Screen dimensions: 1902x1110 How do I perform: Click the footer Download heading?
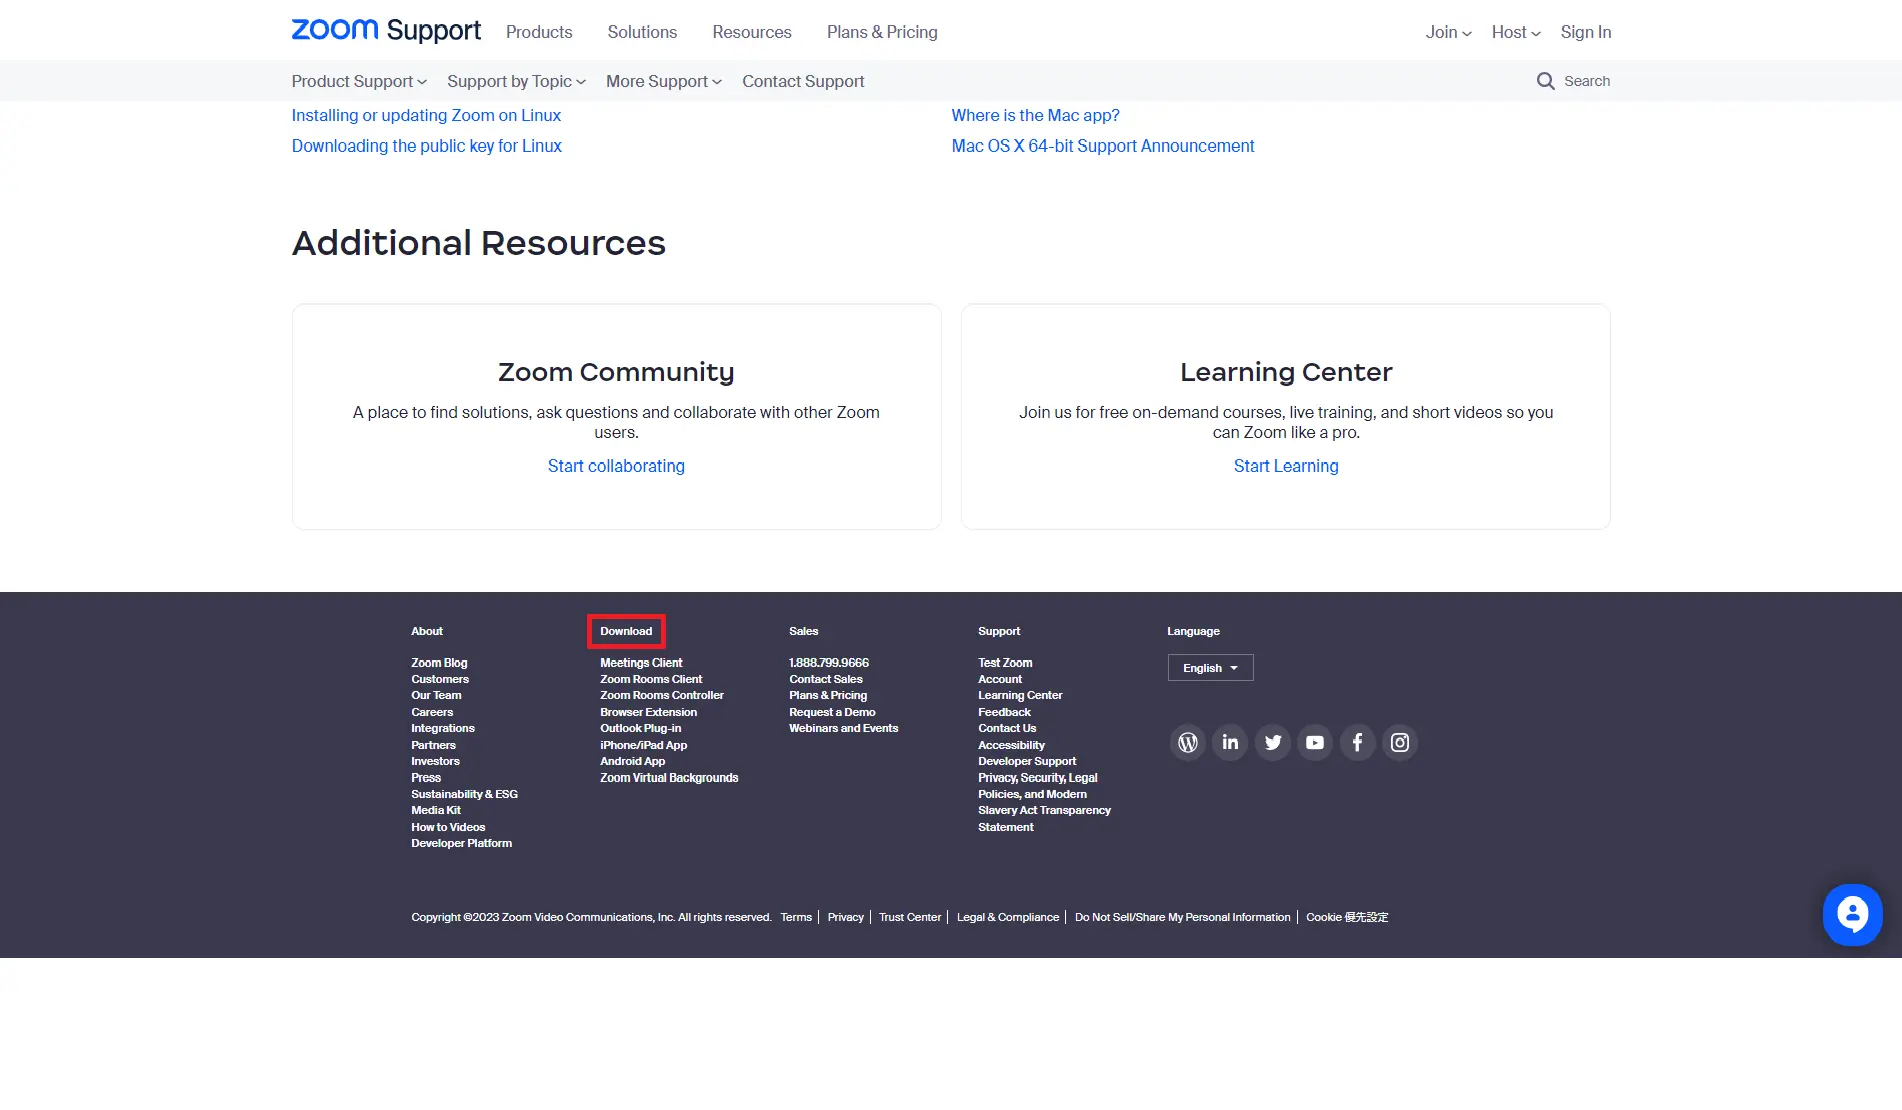point(626,631)
